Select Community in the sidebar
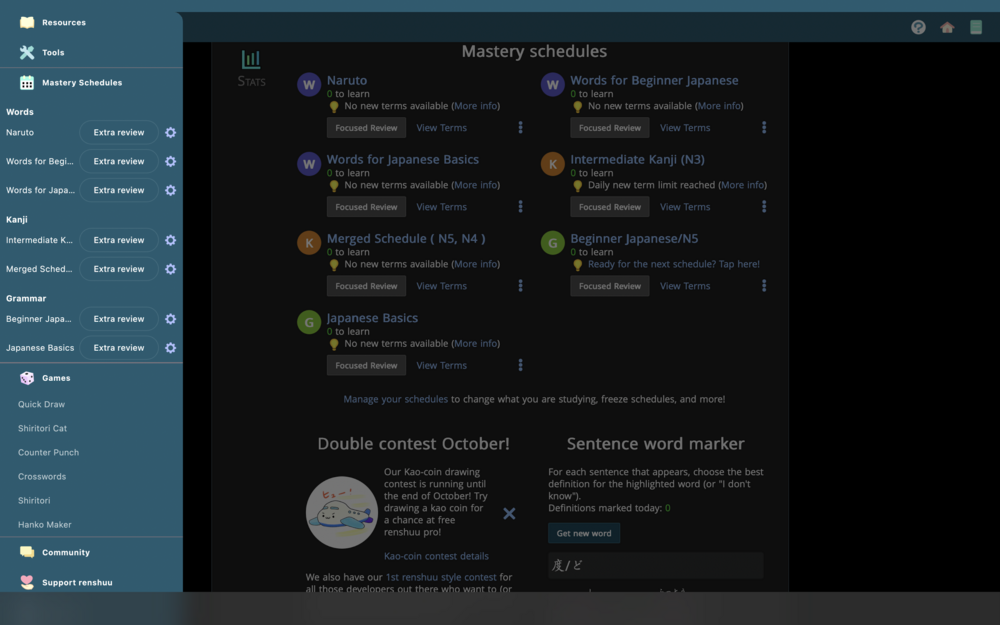The image size is (1000, 625). [x=65, y=552]
